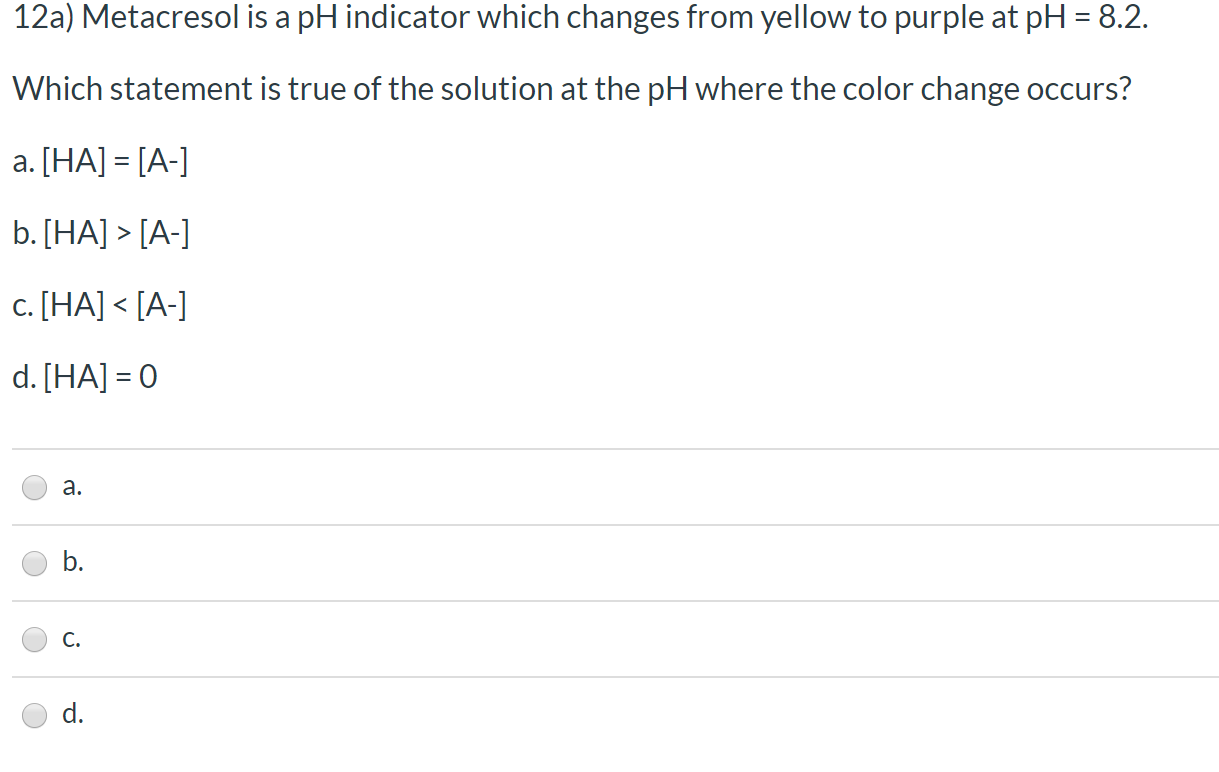Click the label d. next to its radio
The width and height of the screenshot is (1219, 772).
coord(70,715)
